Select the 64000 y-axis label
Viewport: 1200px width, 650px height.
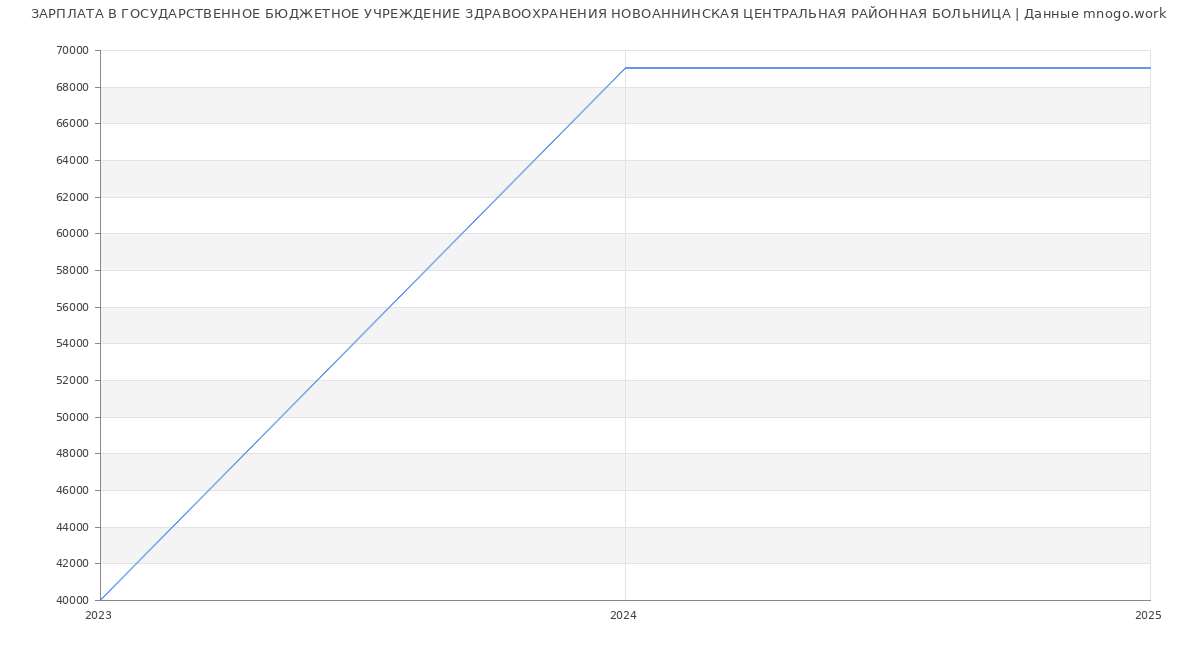tap(72, 161)
